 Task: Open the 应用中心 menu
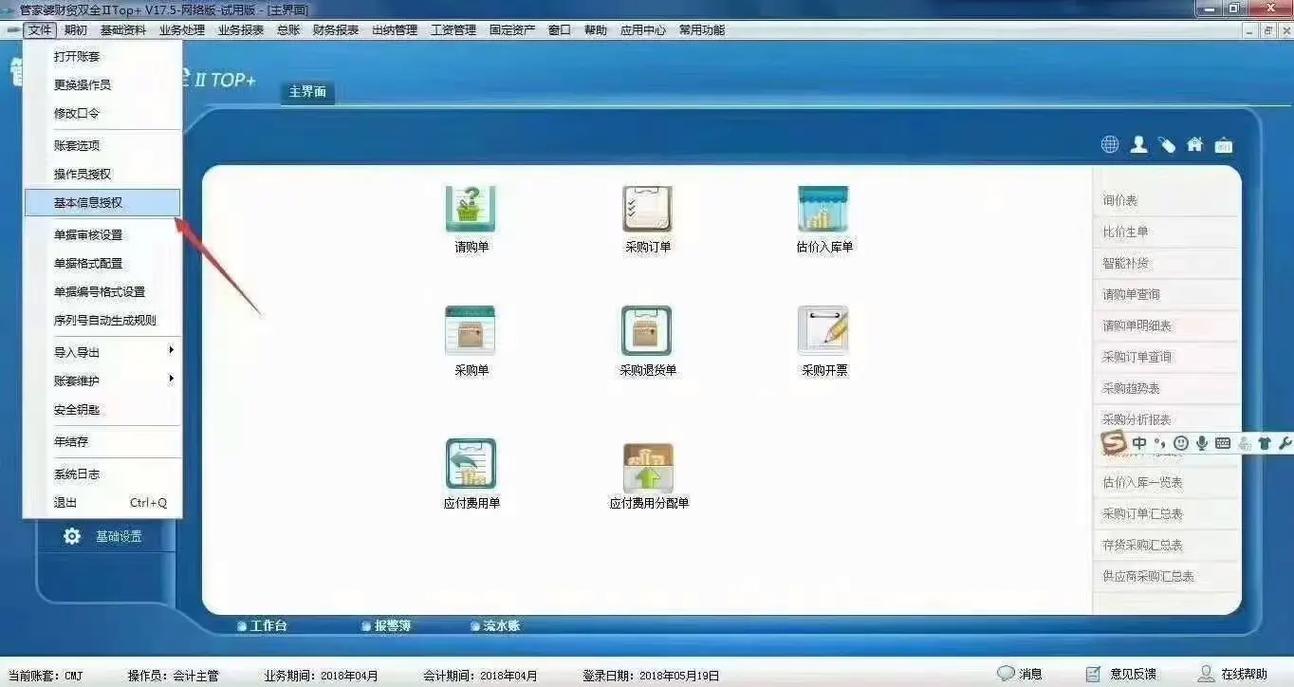point(643,30)
